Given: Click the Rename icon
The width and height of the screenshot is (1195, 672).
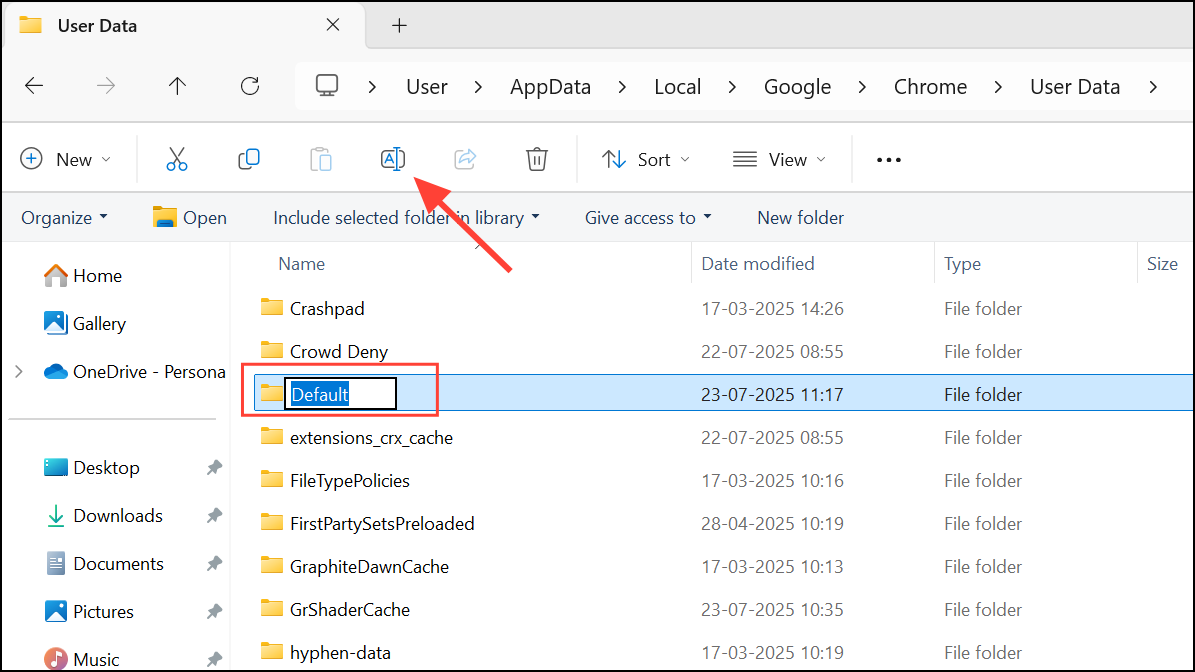Looking at the screenshot, I should 392,158.
